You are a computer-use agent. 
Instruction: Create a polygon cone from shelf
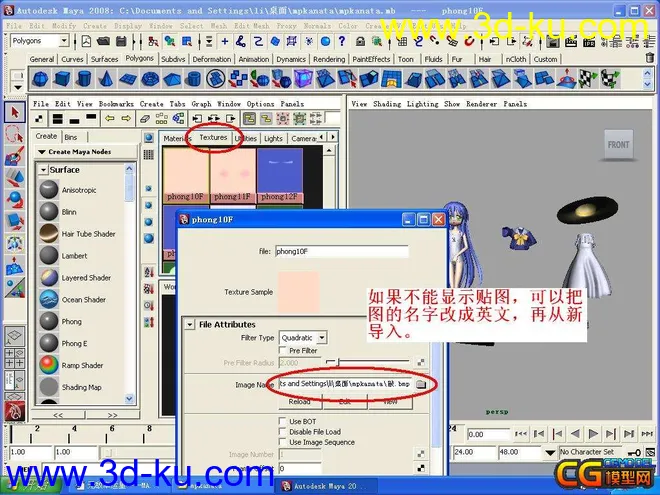(106, 79)
